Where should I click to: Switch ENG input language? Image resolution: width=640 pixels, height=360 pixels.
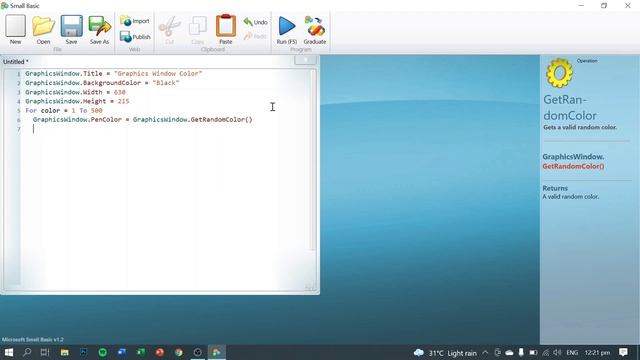(572, 353)
